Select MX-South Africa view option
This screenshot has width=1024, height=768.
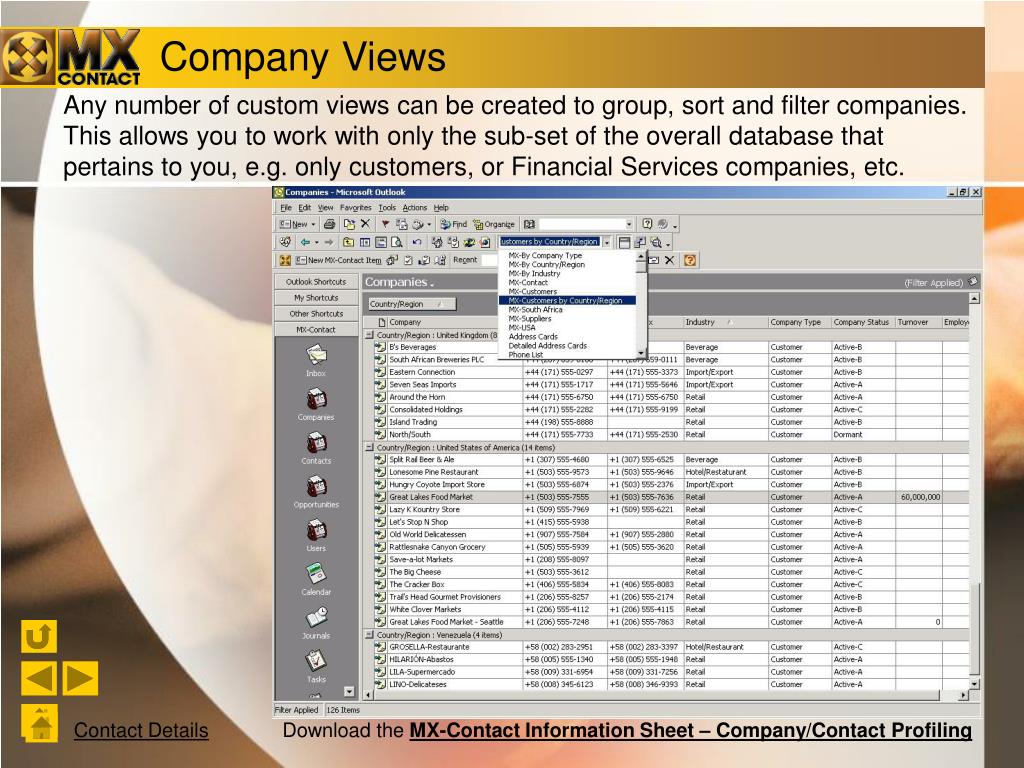point(567,310)
